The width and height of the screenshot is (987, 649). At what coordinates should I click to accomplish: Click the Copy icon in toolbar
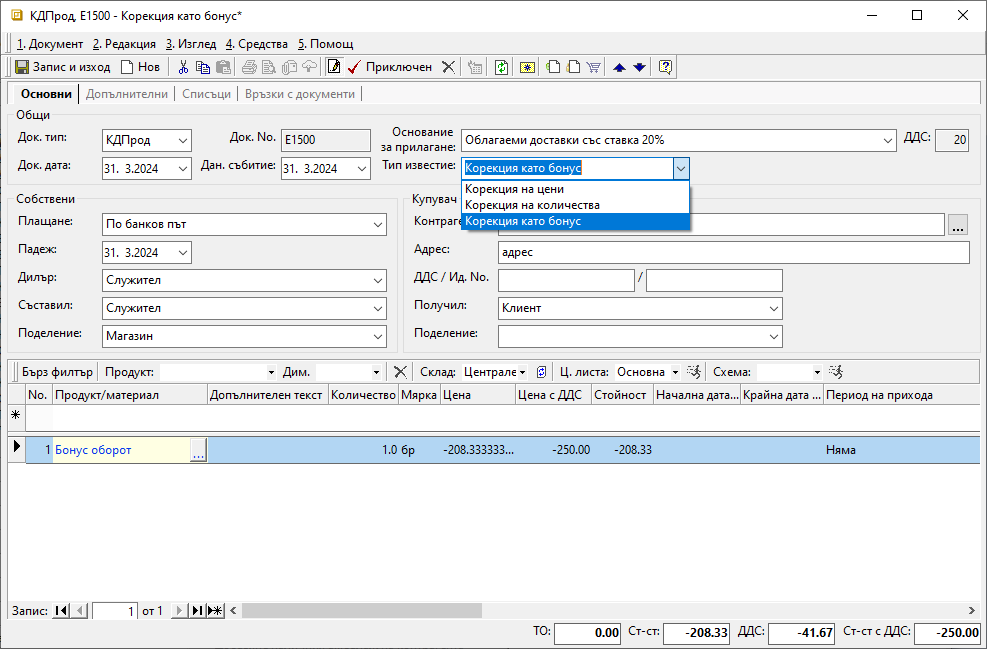203,67
